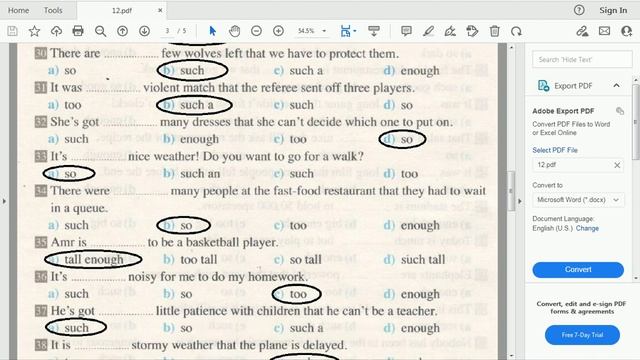This screenshot has height=360, width=640.
Task: Open the Help question mark
Action: point(579,10)
